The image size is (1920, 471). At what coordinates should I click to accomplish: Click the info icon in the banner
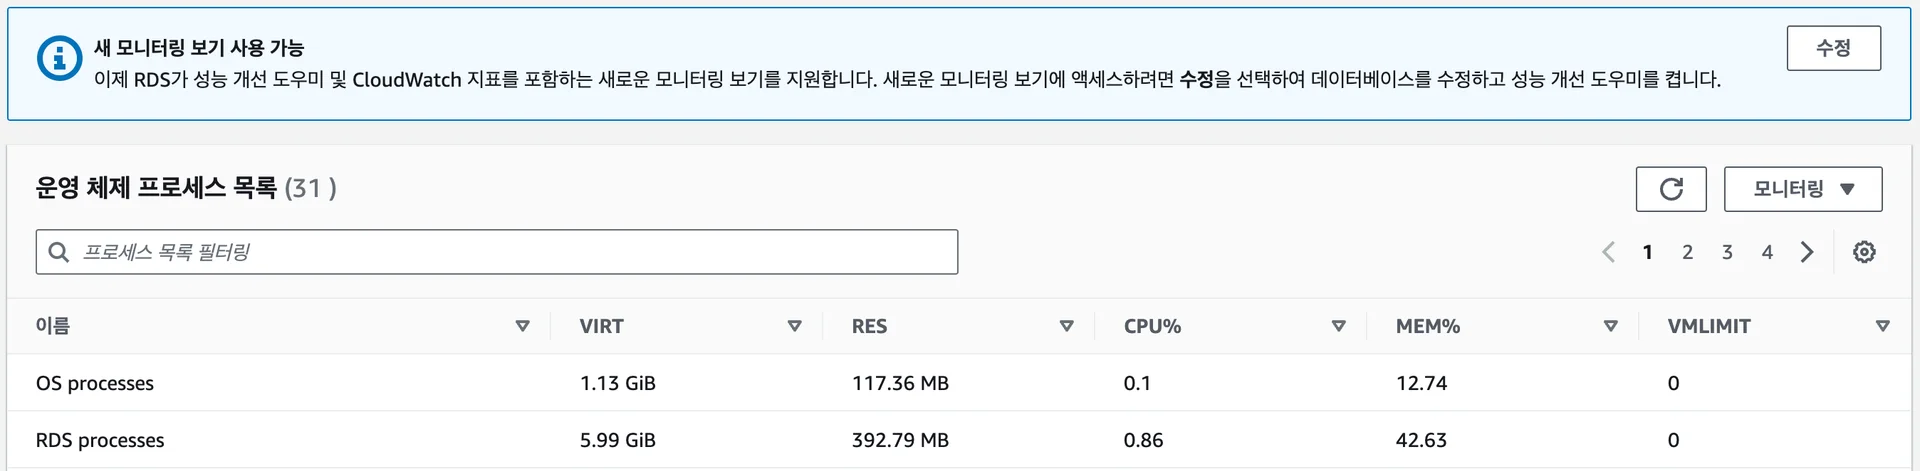59,59
